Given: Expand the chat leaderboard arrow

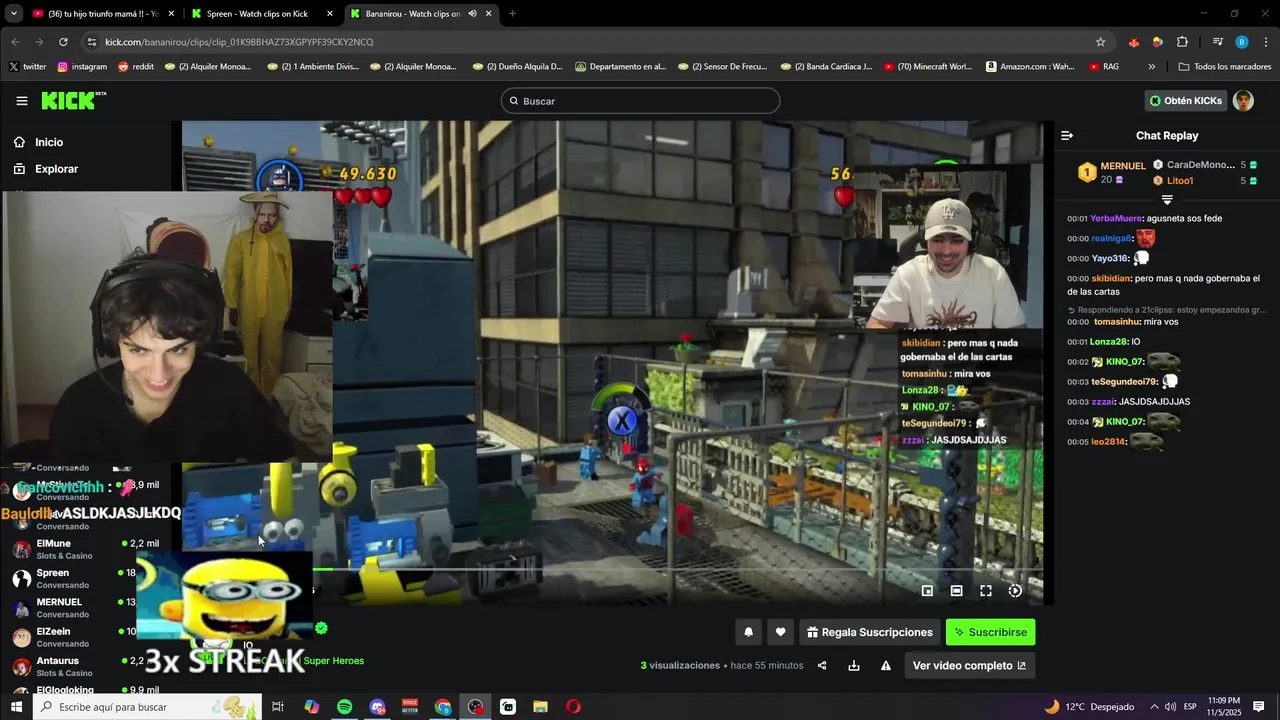Looking at the screenshot, I should coord(1167,200).
